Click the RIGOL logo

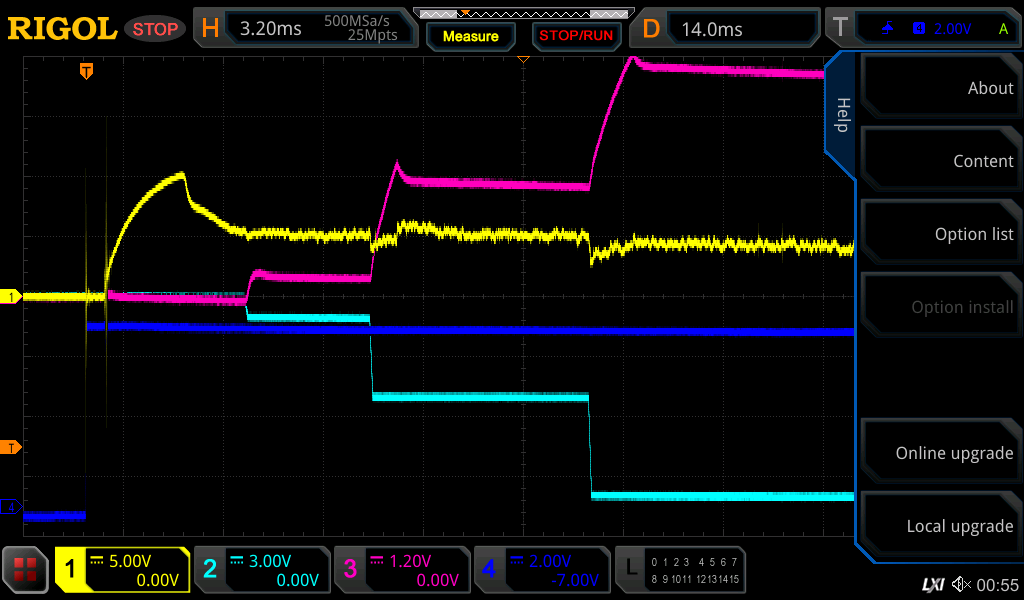[62, 29]
